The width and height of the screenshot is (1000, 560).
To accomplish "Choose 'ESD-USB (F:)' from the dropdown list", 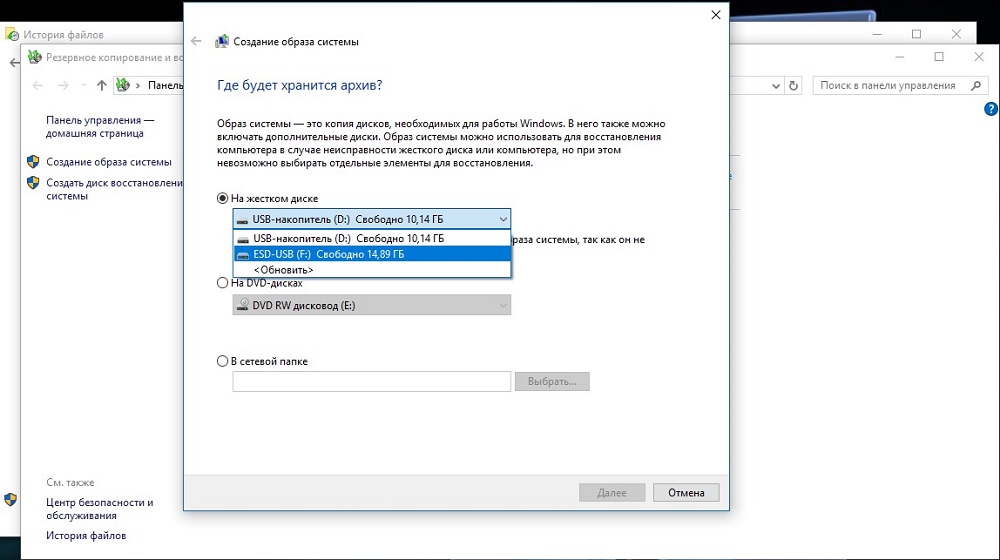I will coord(372,254).
